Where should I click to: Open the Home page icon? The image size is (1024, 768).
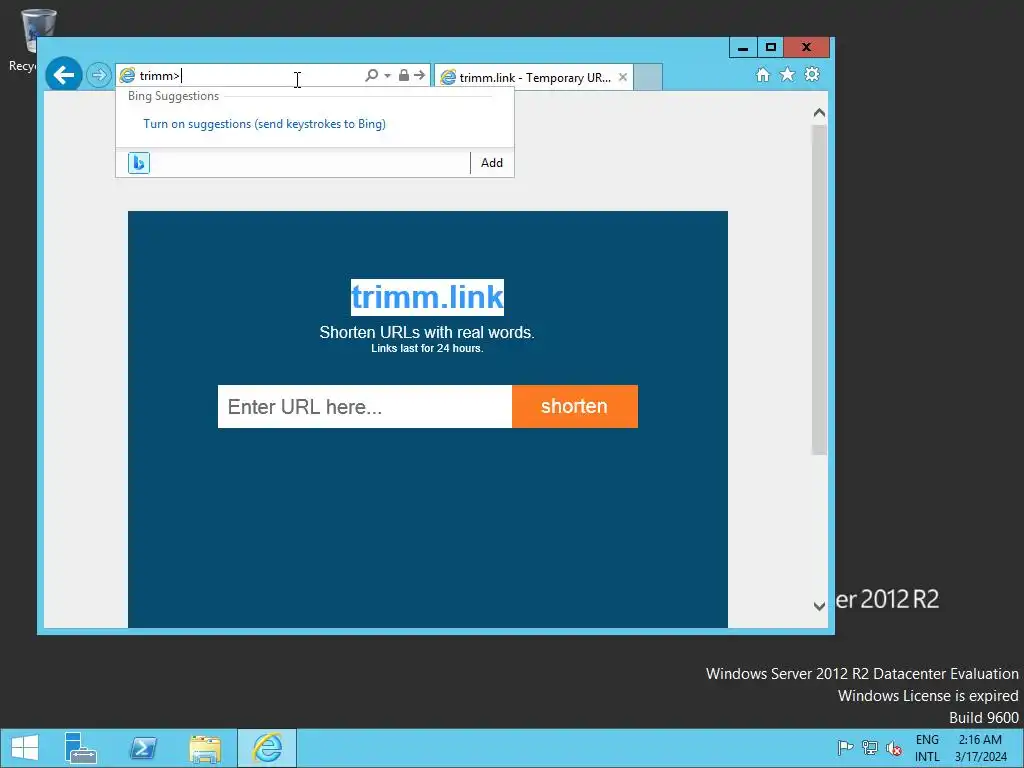click(x=763, y=74)
